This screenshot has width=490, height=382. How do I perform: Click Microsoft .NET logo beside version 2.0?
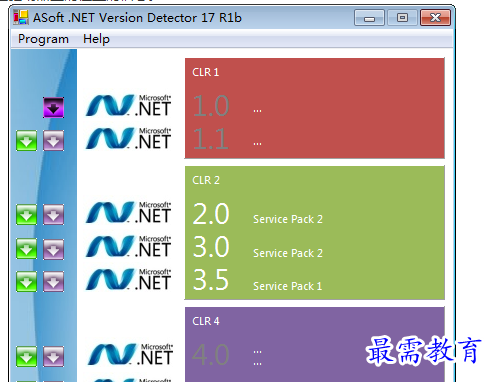point(129,212)
